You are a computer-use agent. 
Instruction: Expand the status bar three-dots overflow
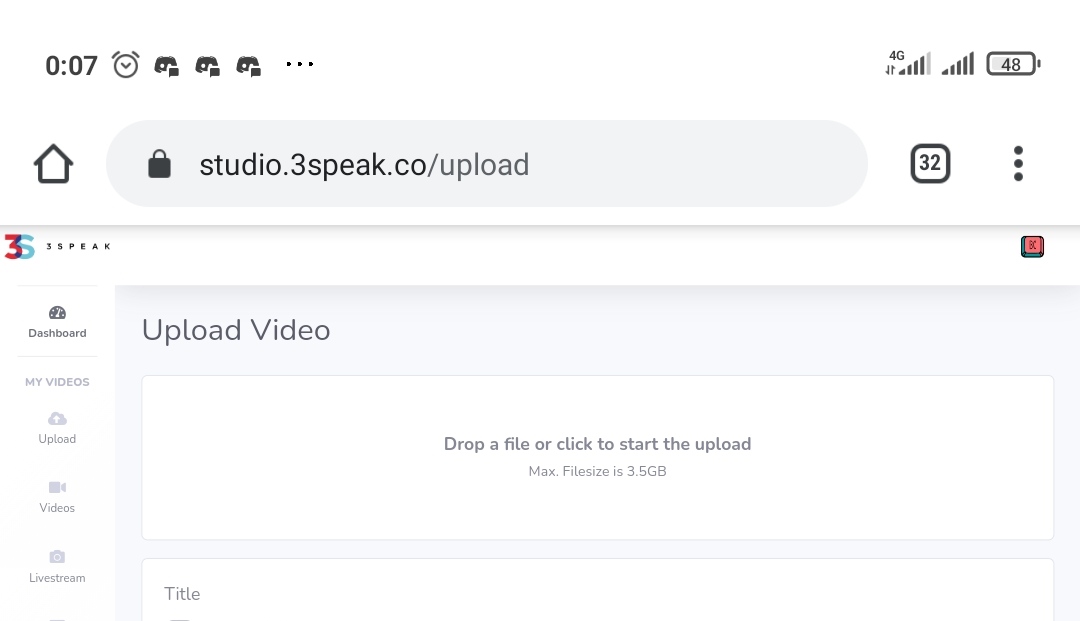click(x=300, y=64)
